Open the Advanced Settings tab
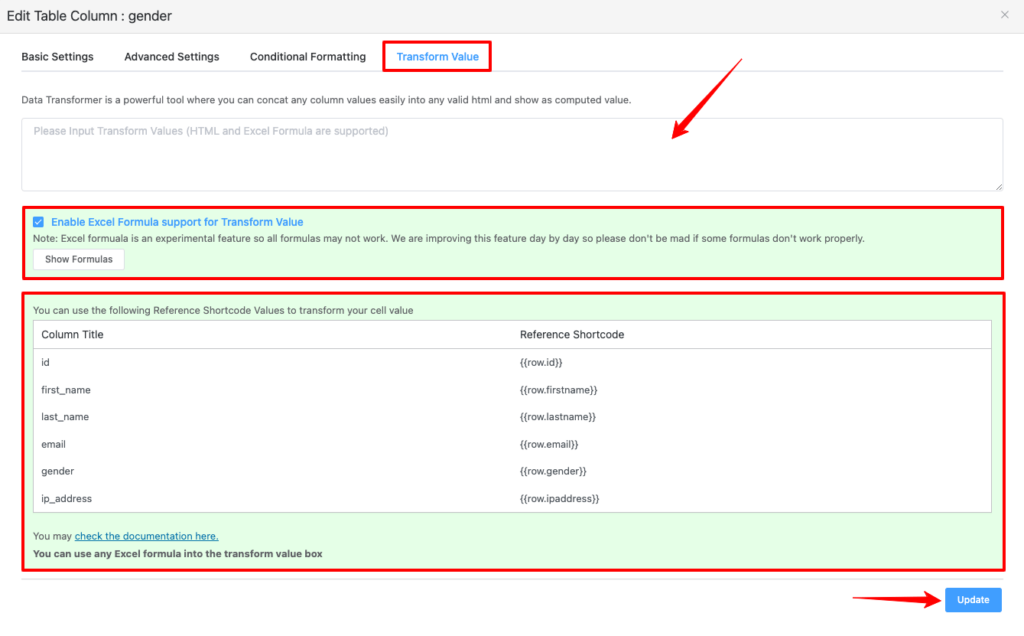 pyautogui.click(x=171, y=57)
